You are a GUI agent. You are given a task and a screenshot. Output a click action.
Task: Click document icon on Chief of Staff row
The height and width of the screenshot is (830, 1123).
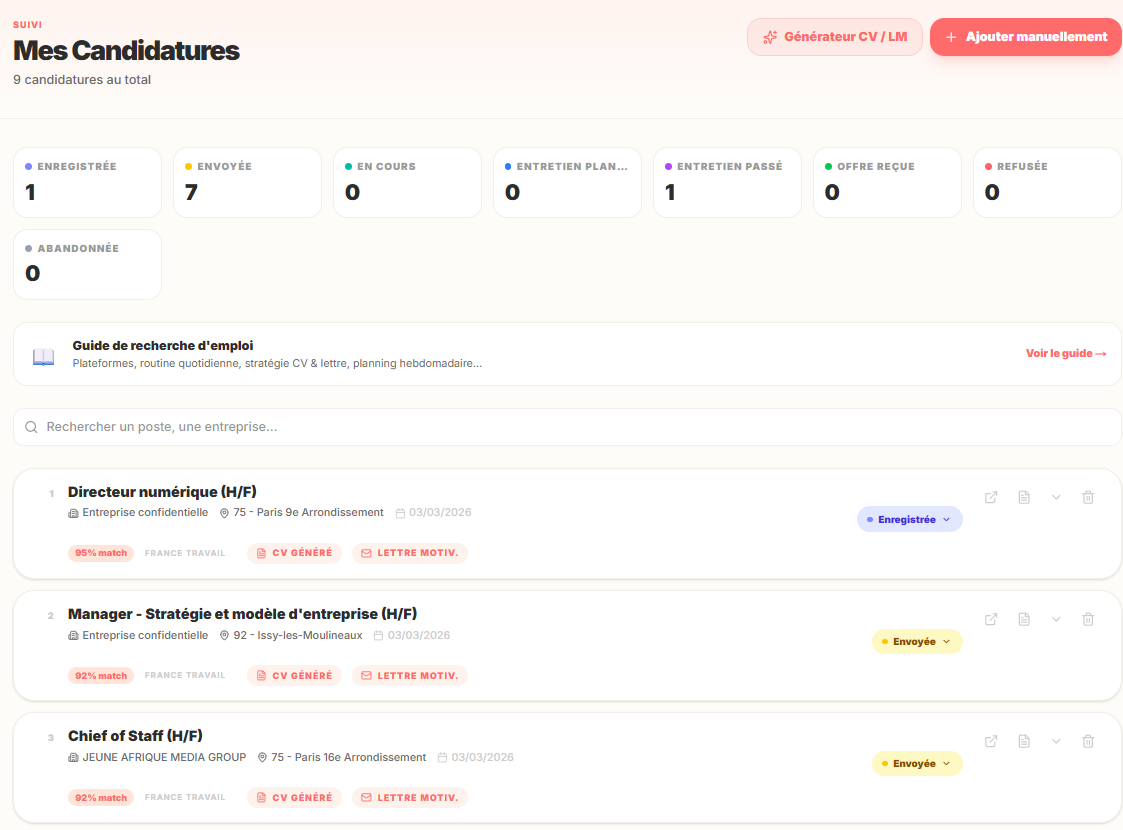(1024, 741)
